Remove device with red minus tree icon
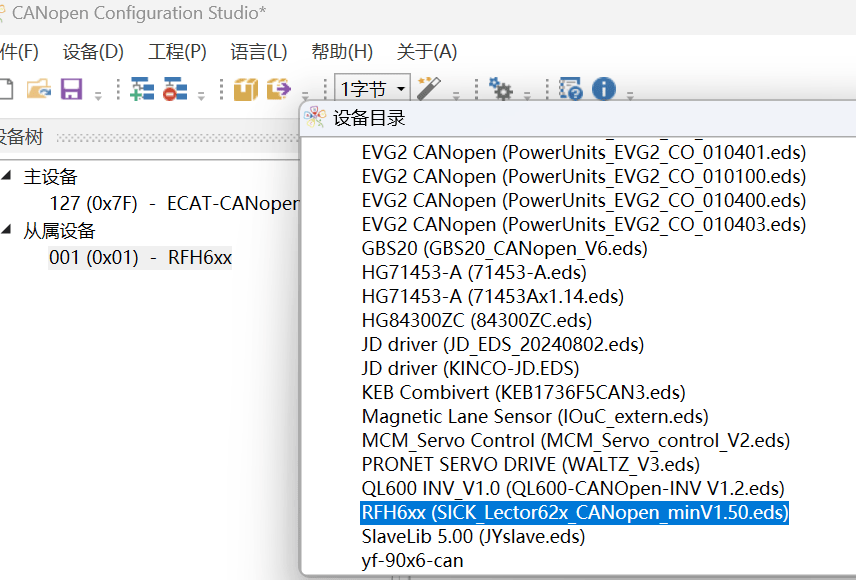This screenshot has width=856, height=580. [175, 88]
